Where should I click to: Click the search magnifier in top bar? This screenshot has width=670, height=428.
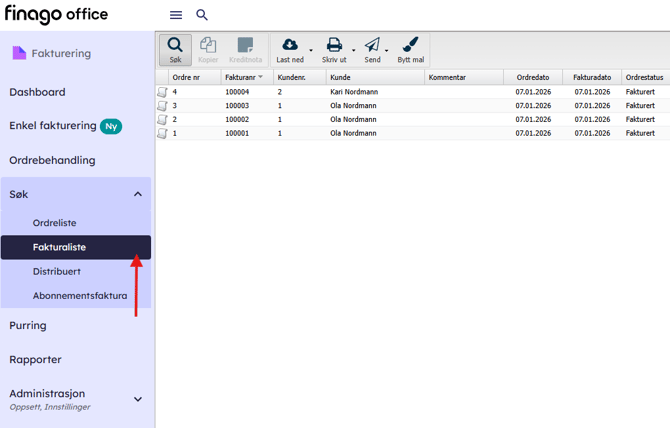click(202, 15)
